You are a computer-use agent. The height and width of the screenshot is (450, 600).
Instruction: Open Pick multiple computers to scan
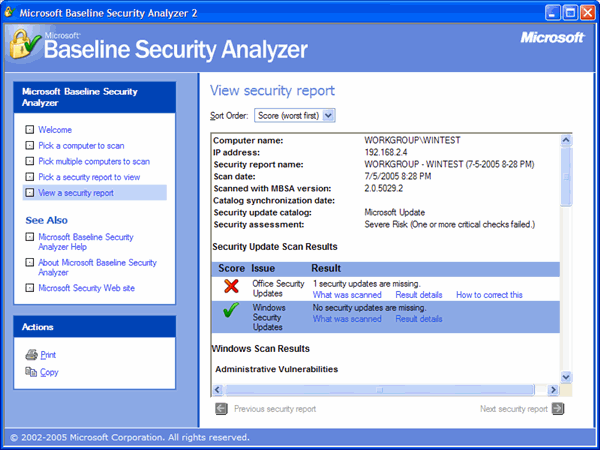pos(94,161)
